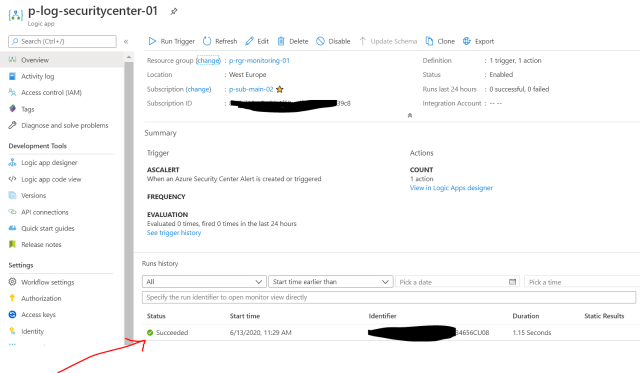Viewport: 640px width, 373px height.
Task: Click the Delete trash can icon
Action: pos(281,41)
